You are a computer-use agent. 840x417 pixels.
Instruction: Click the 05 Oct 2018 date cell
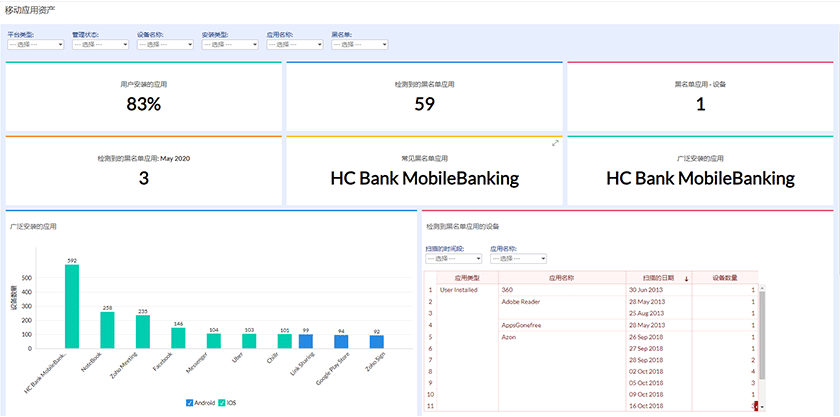659,383
